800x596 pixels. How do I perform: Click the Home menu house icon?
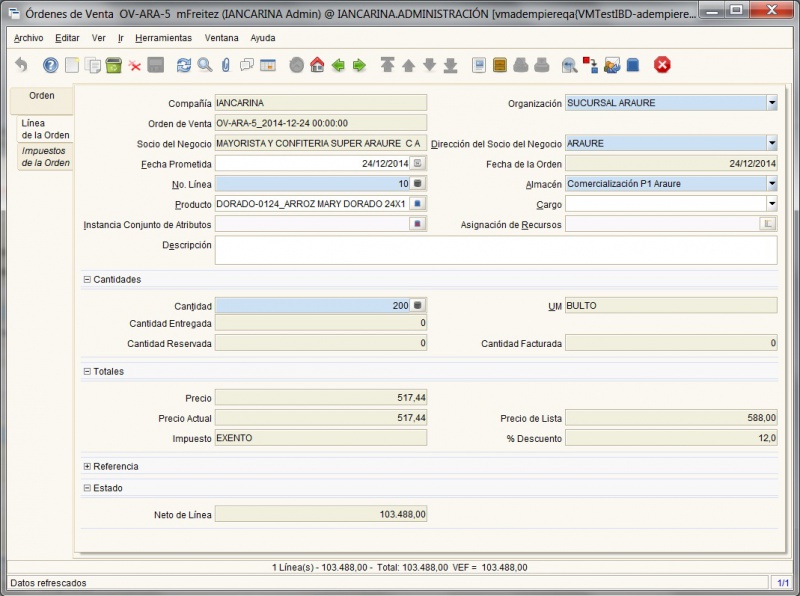(x=317, y=65)
